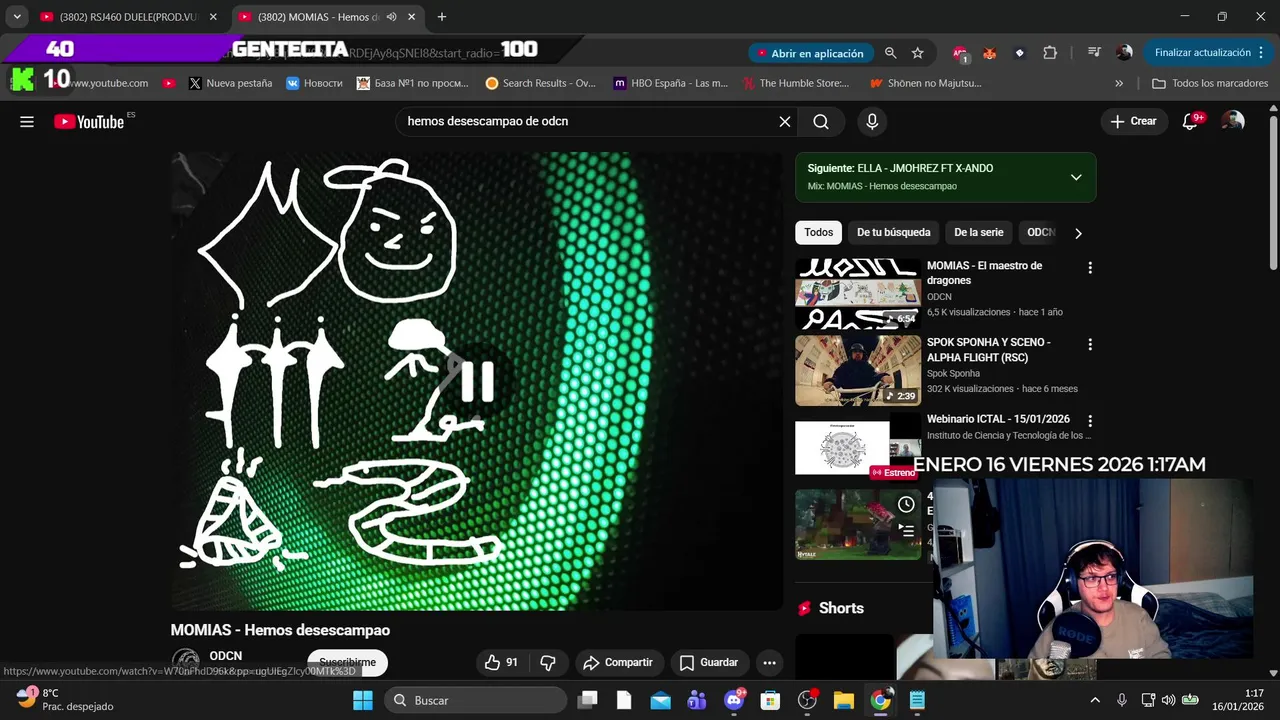Viewport: 1280px width, 720px height.
Task: Close the RSJ460 DUELE browser tab
Action: 213,17
